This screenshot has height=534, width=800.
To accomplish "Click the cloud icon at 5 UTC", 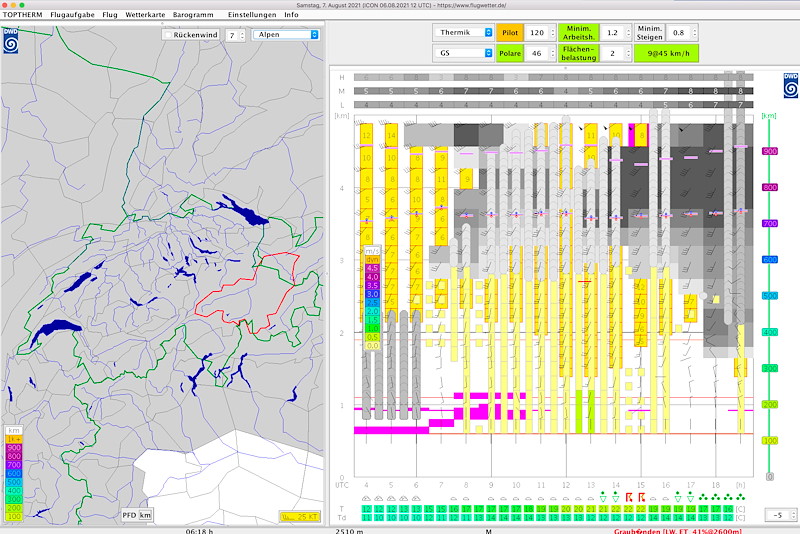I will (x=391, y=498).
